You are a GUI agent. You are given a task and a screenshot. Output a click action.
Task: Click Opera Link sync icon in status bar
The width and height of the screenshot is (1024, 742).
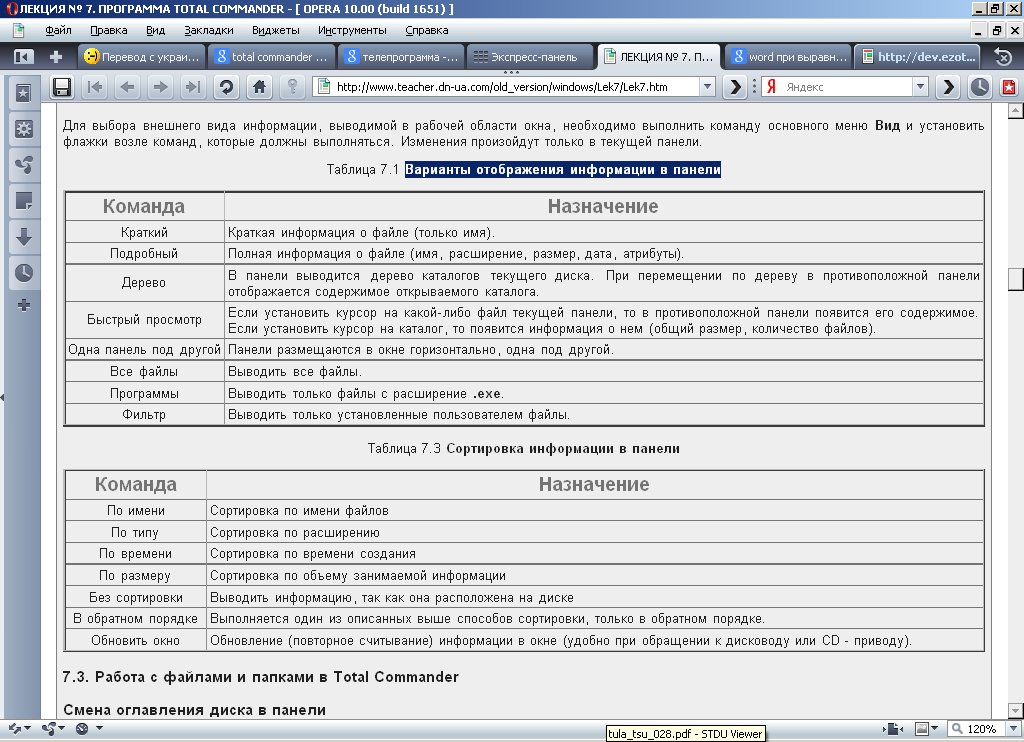[x=15, y=728]
